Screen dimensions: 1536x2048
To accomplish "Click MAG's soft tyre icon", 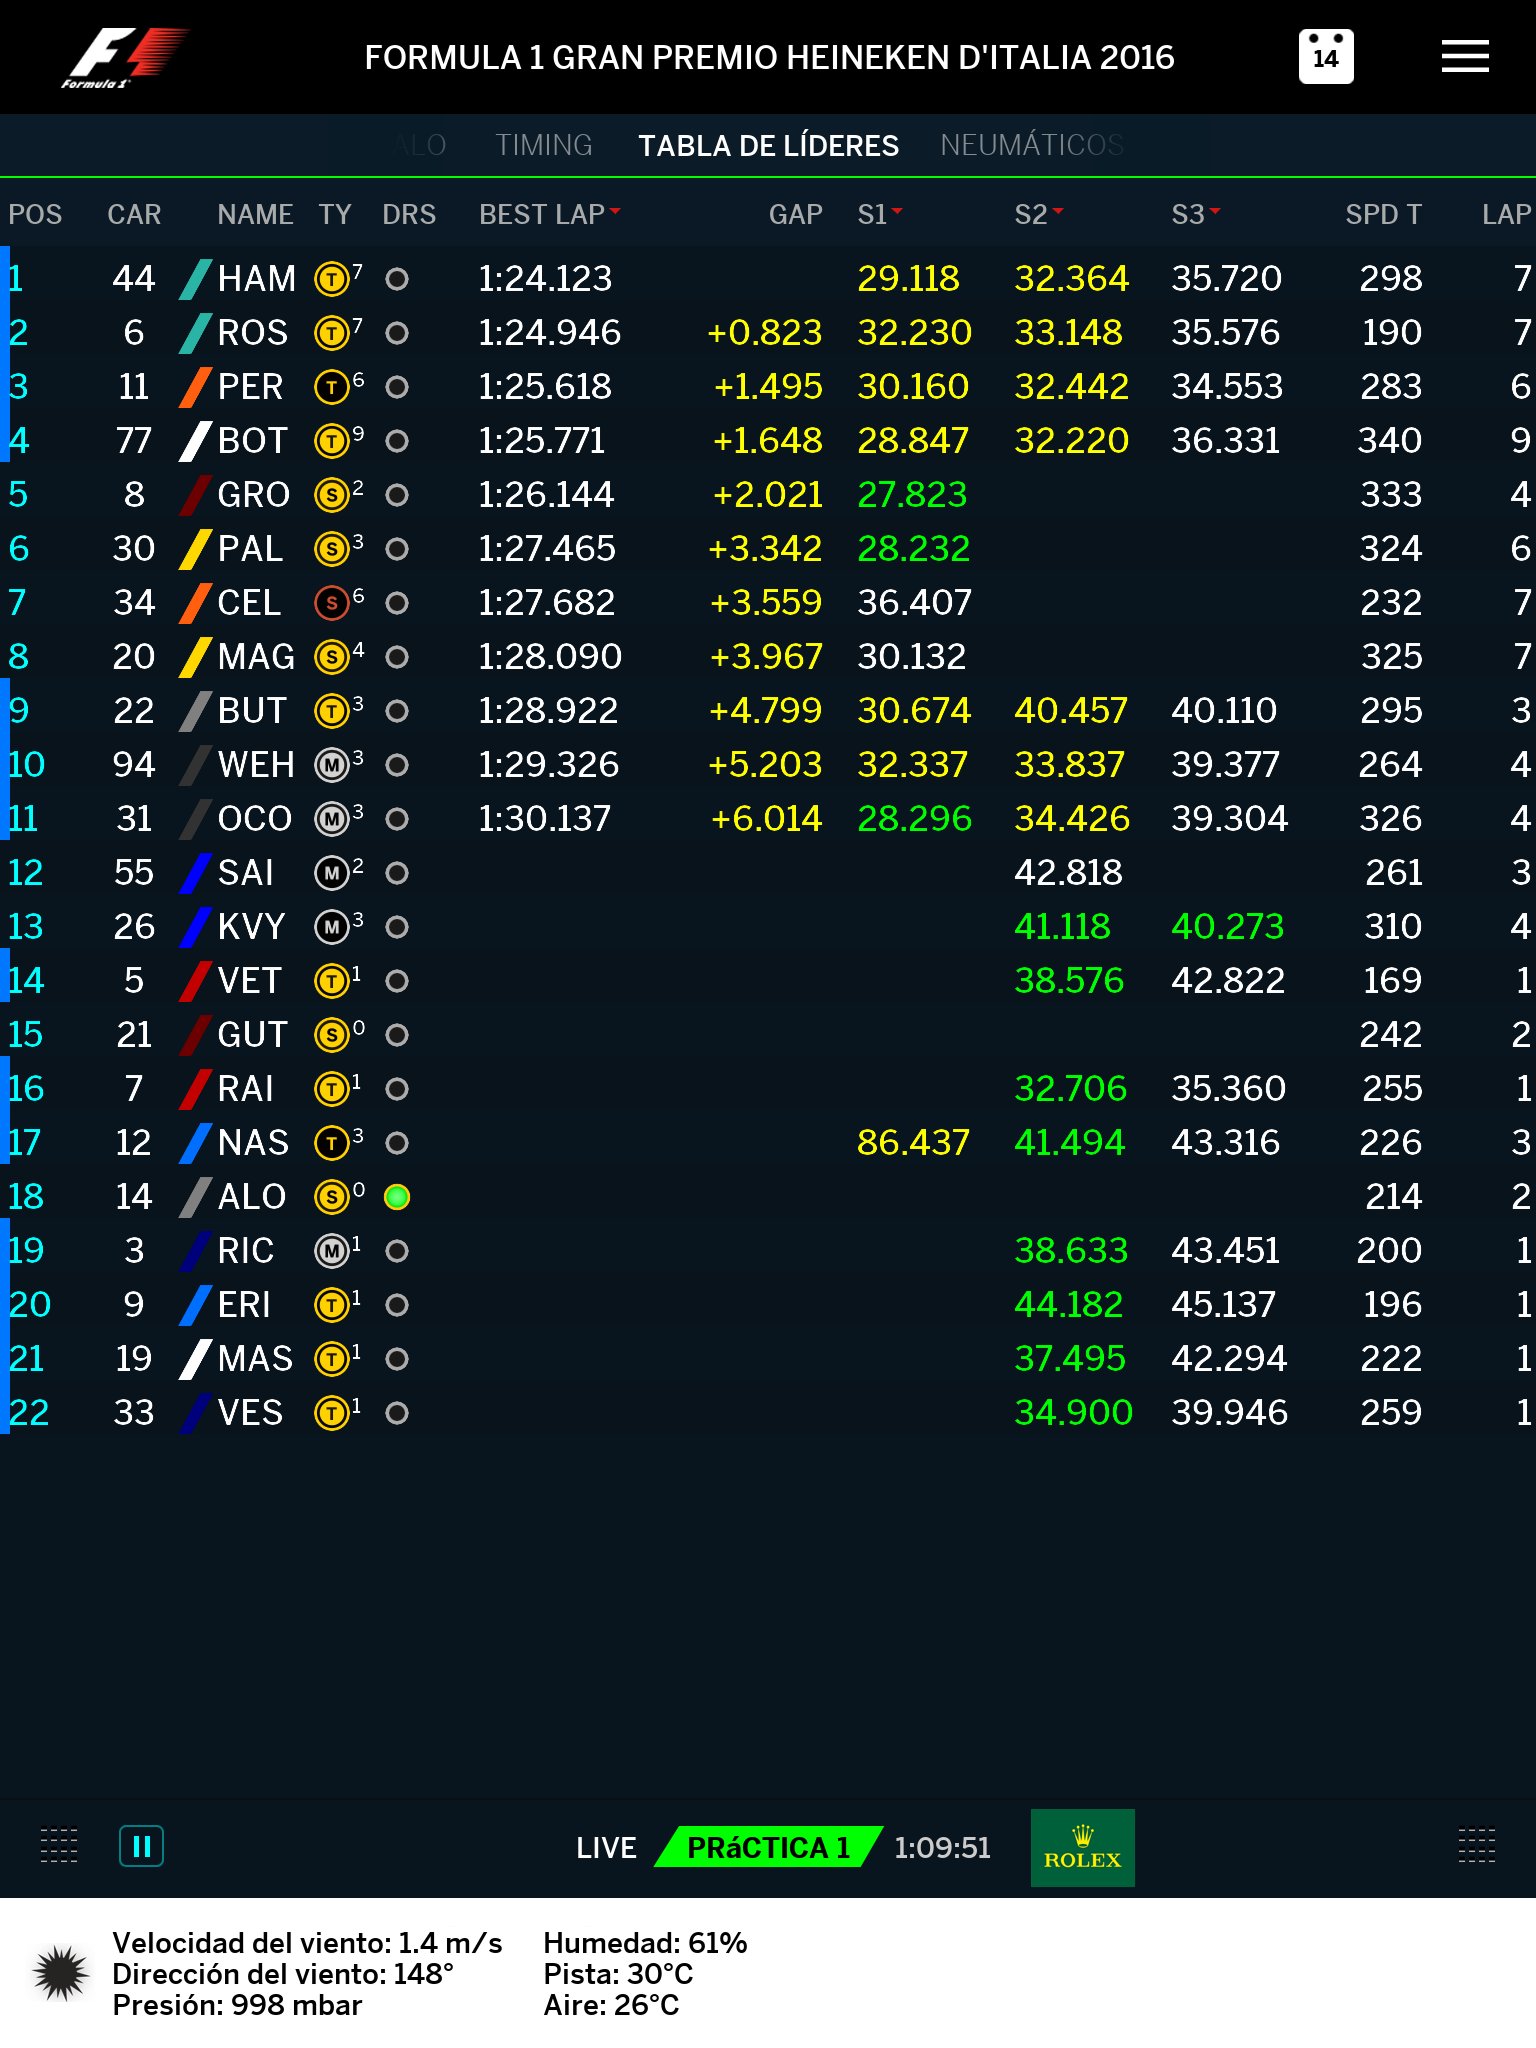I will tap(331, 657).
